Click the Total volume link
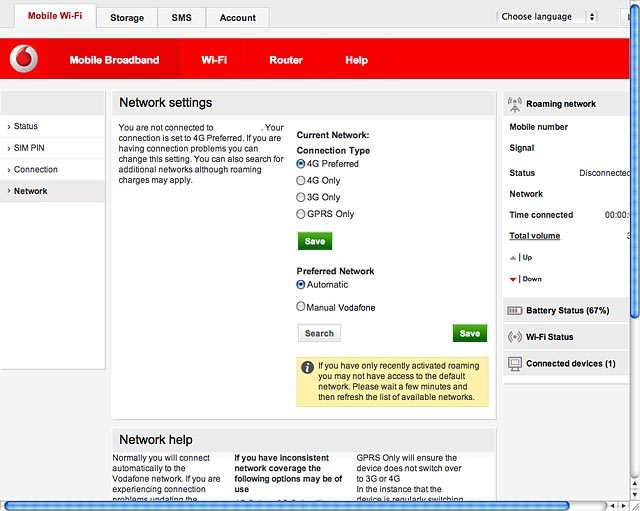This screenshot has width=640, height=511. tap(535, 236)
